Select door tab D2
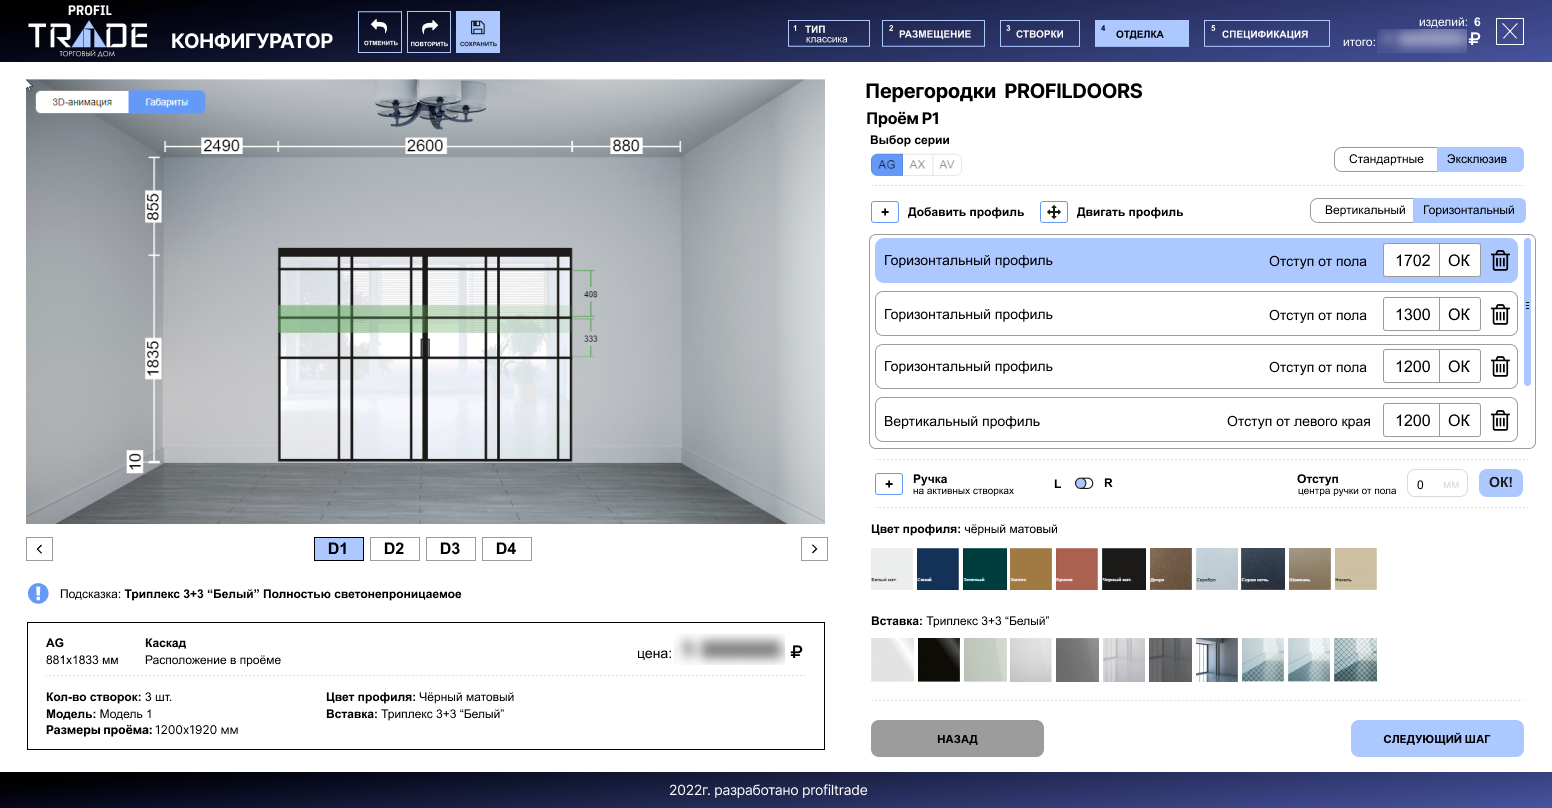This screenshot has width=1552, height=808. coord(394,549)
